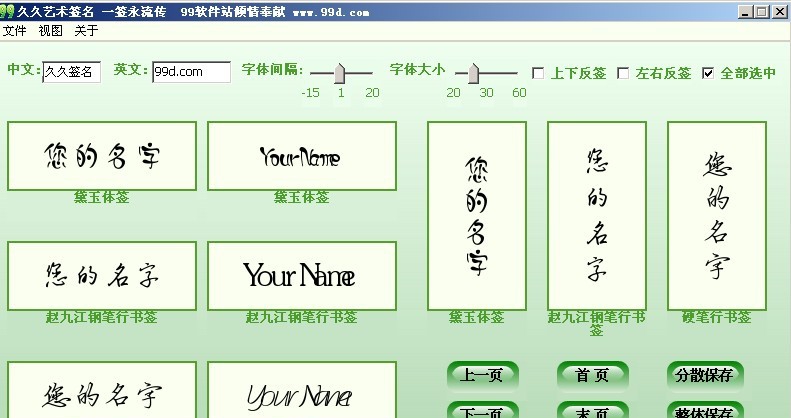This screenshot has height=418, width=791.
Task: Close the 久久艺术签名 window
Action: click(x=779, y=12)
